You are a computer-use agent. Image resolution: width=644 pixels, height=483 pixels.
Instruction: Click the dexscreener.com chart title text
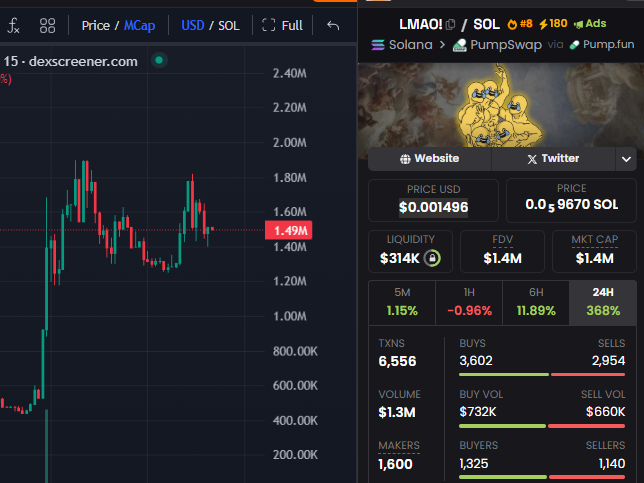pos(83,62)
